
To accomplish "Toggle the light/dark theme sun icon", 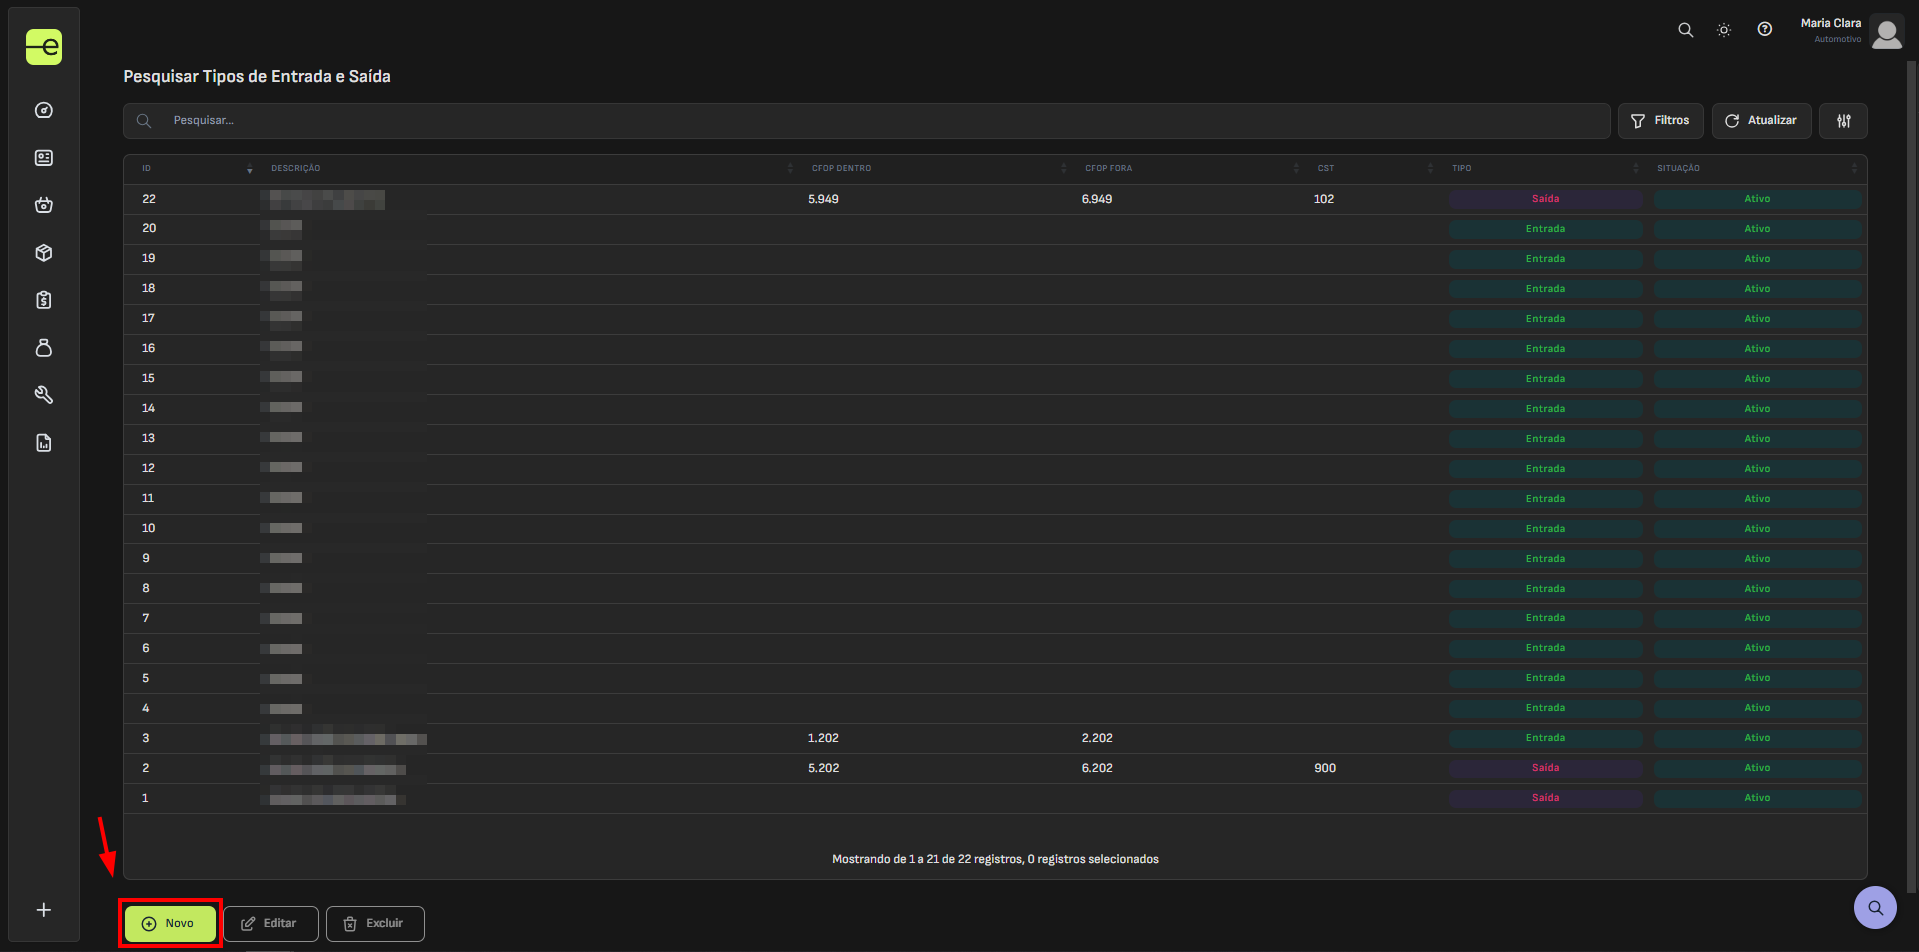I will pos(1724,30).
